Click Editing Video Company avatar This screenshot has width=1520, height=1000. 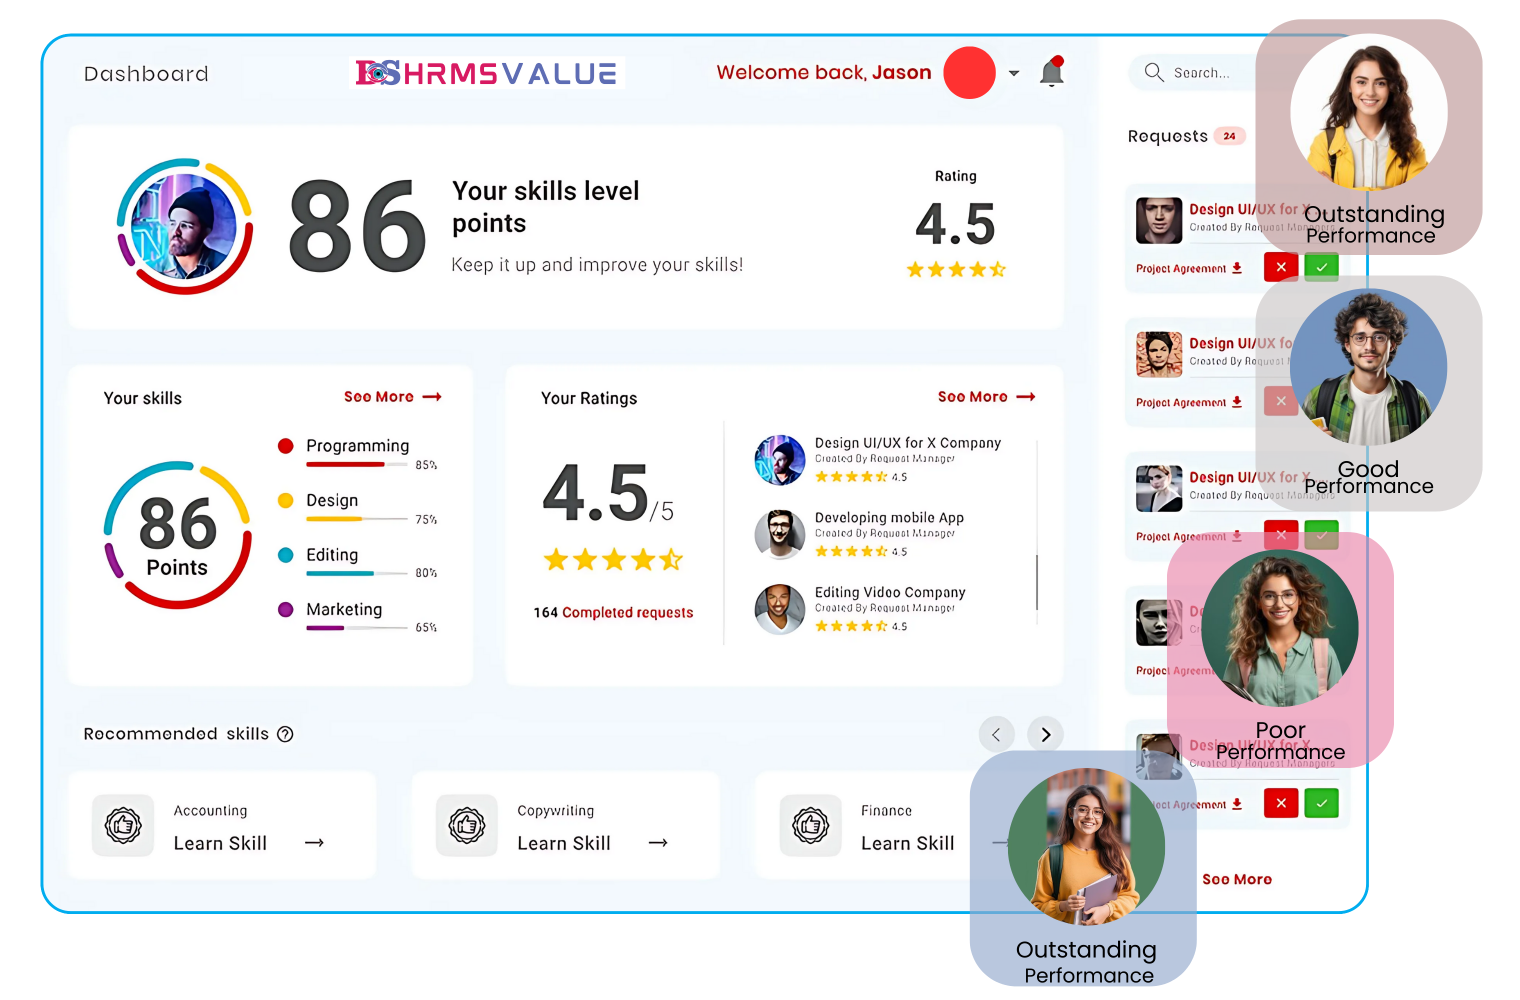(780, 609)
